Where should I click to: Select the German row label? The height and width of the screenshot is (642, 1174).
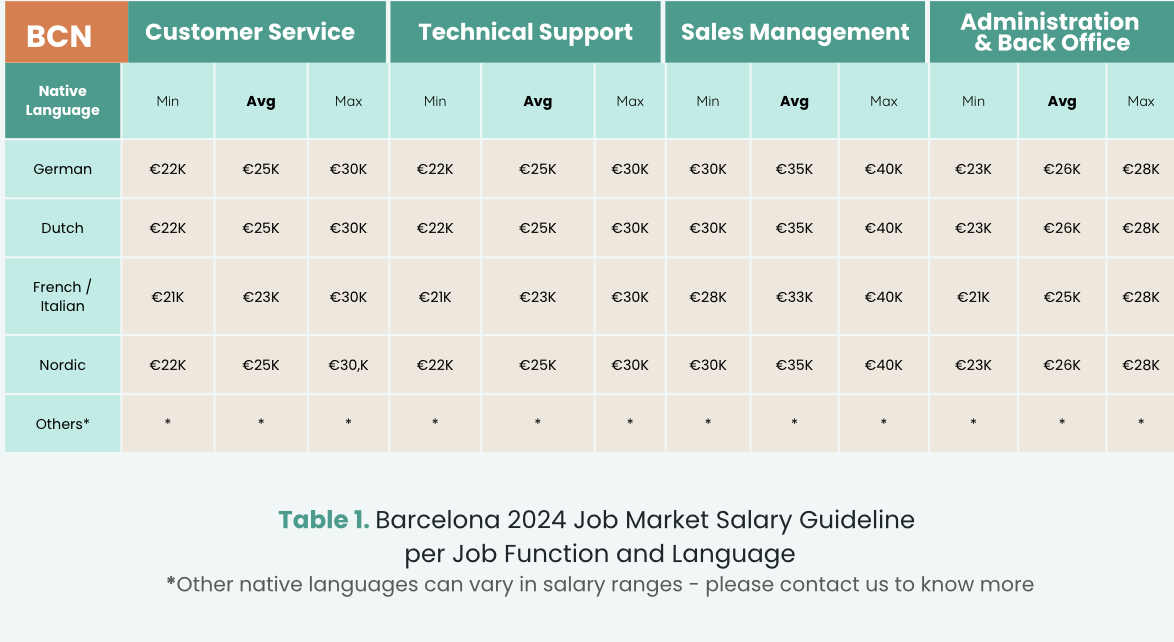point(63,169)
